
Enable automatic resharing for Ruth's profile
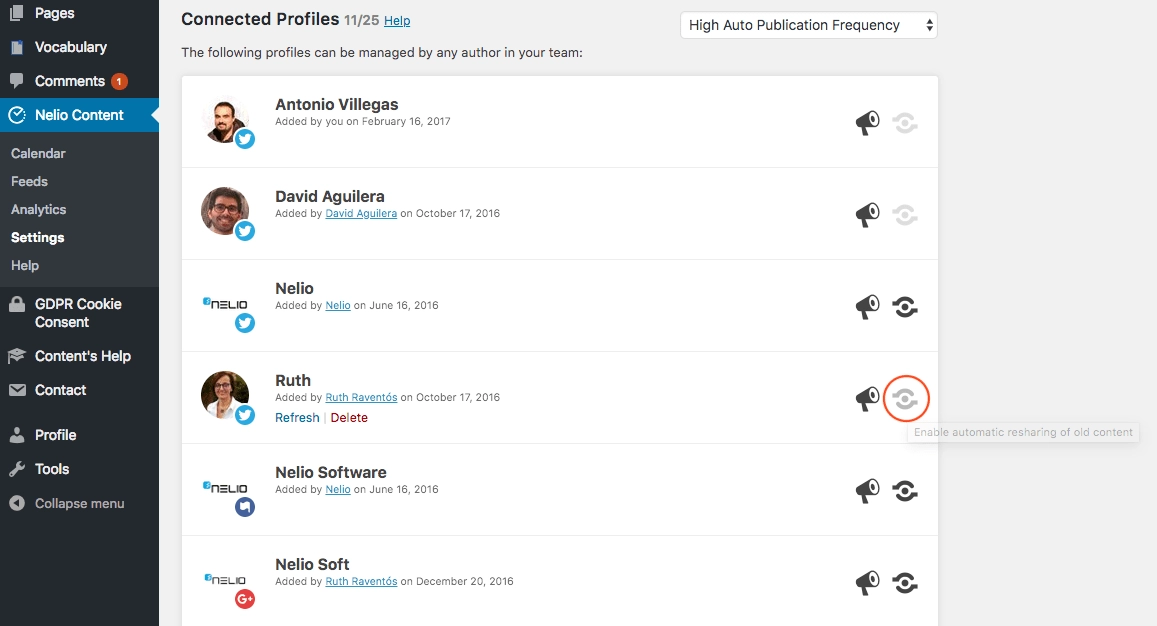(x=905, y=399)
